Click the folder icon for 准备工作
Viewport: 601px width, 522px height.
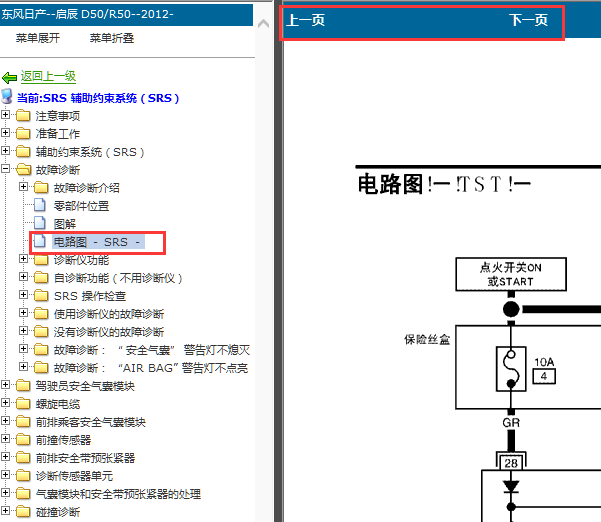[23, 133]
